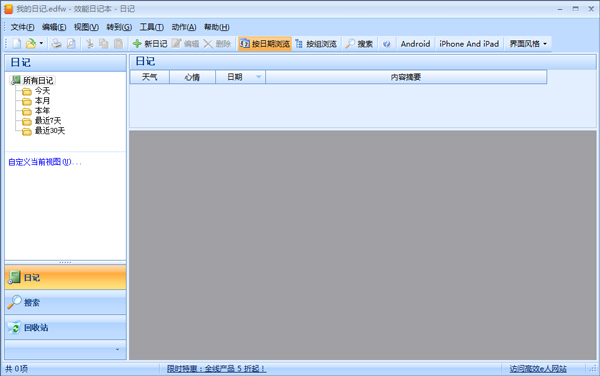
Task: Click 访问高效e人网站 link
Action: coord(538,369)
